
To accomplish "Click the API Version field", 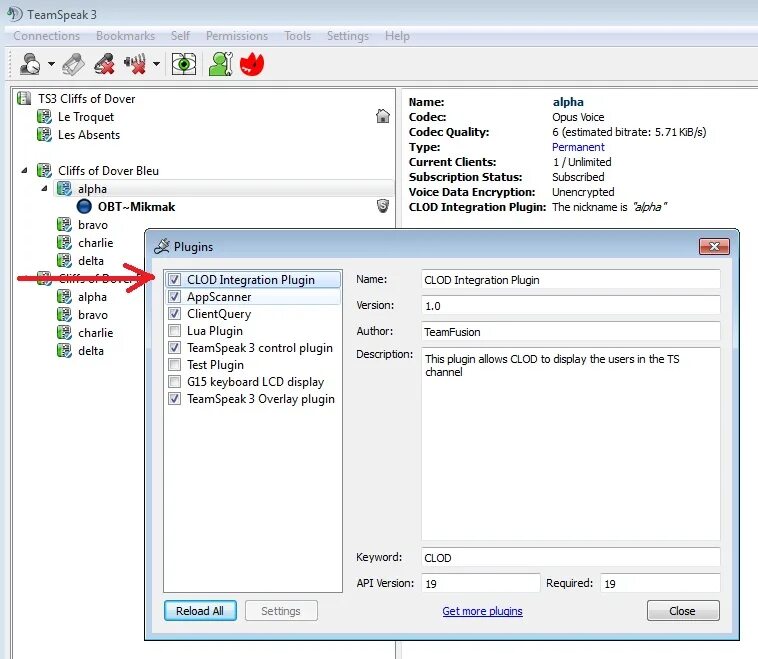I will [480, 583].
